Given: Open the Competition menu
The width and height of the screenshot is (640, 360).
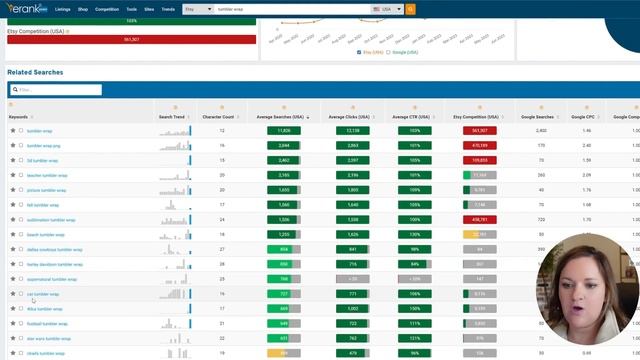Looking at the screenshot, I should tap(107, 9).
